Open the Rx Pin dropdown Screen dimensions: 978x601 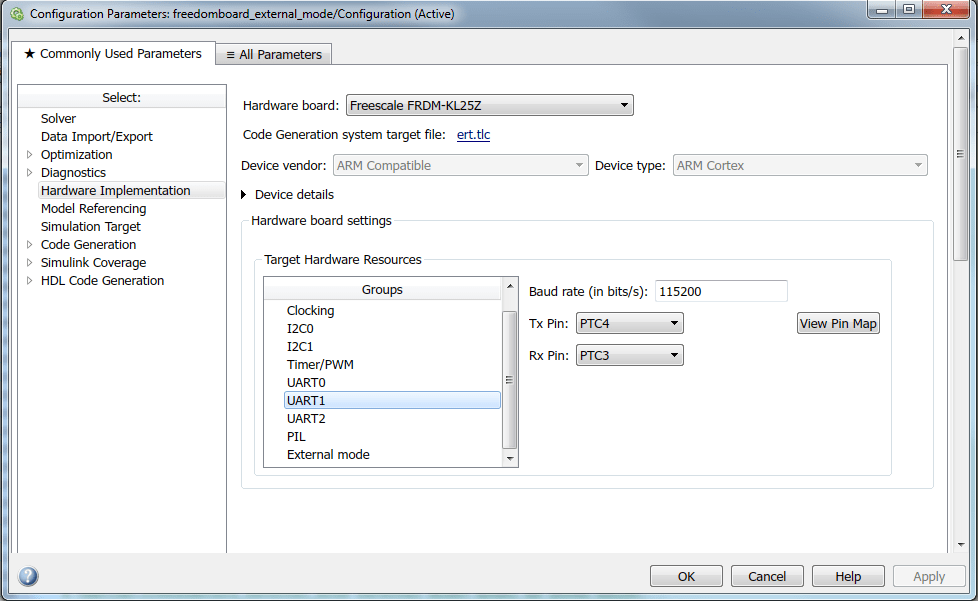pyautogui.click(x=630, y=355)
